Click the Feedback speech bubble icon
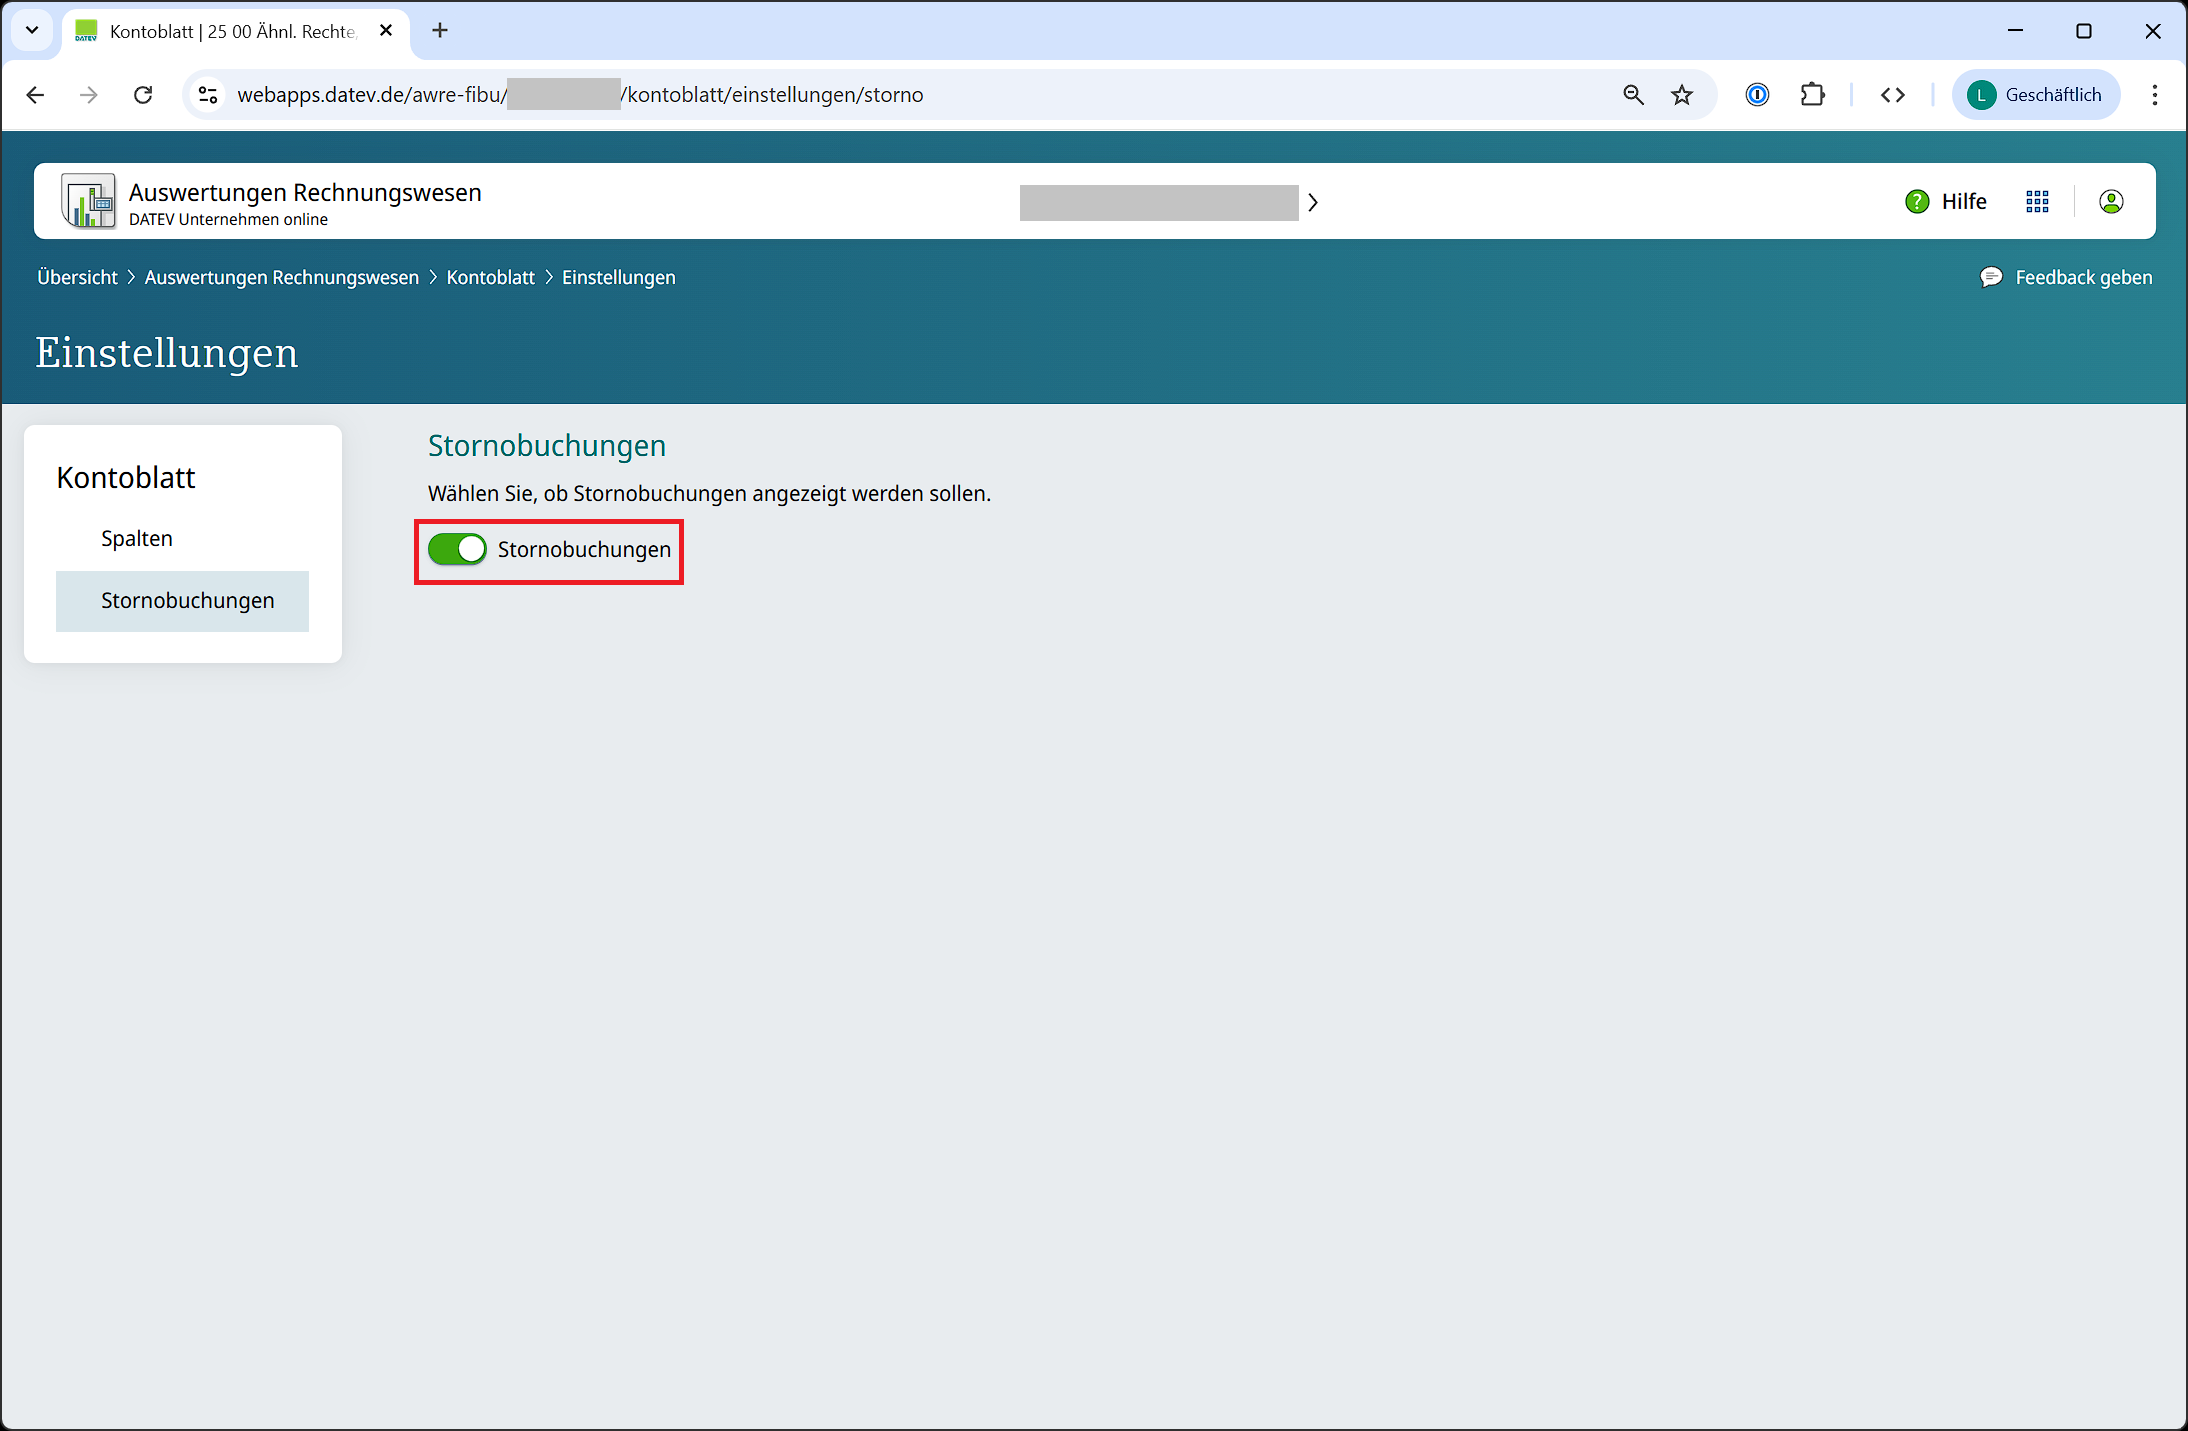The image size is (2188, 1431). click(1991, 277)
